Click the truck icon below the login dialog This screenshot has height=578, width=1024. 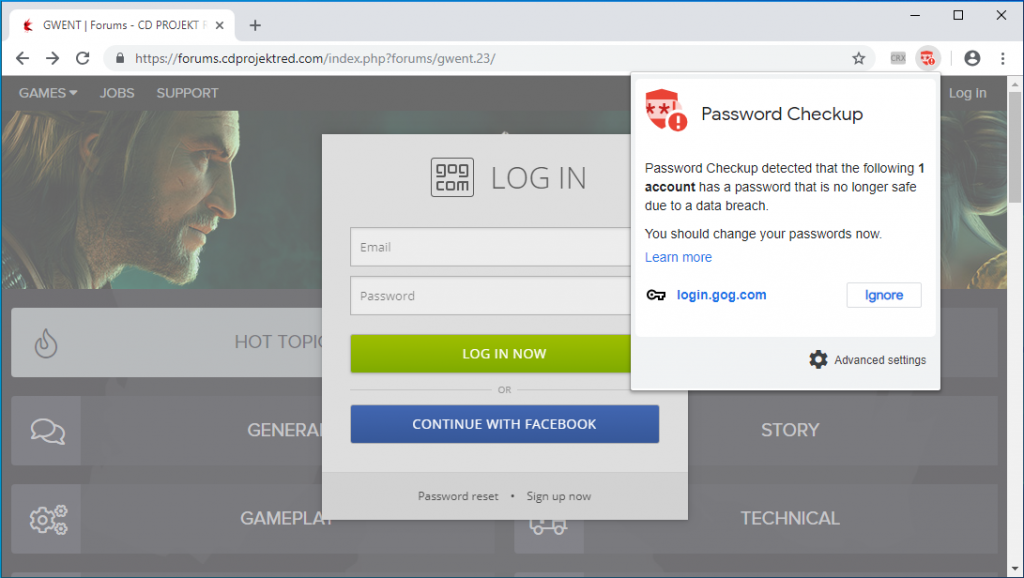[x=549, y=527]
